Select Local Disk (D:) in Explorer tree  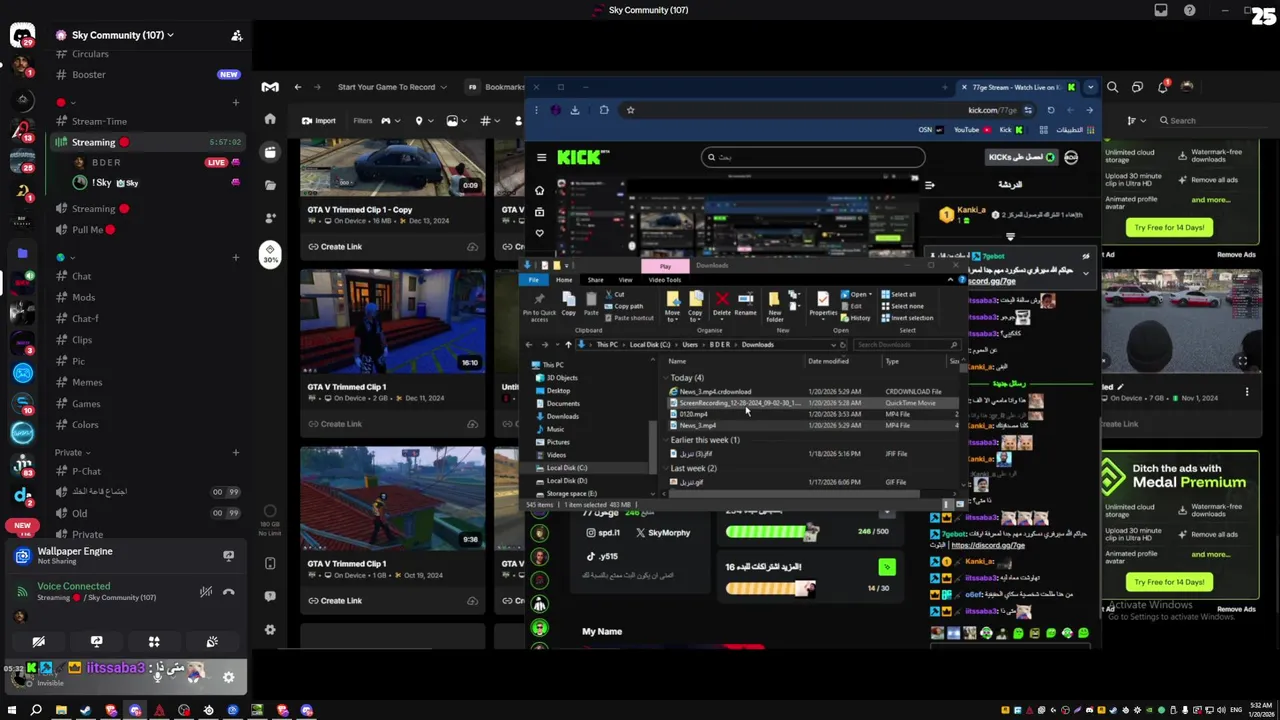pyautogui.click(x=566, y=481)
